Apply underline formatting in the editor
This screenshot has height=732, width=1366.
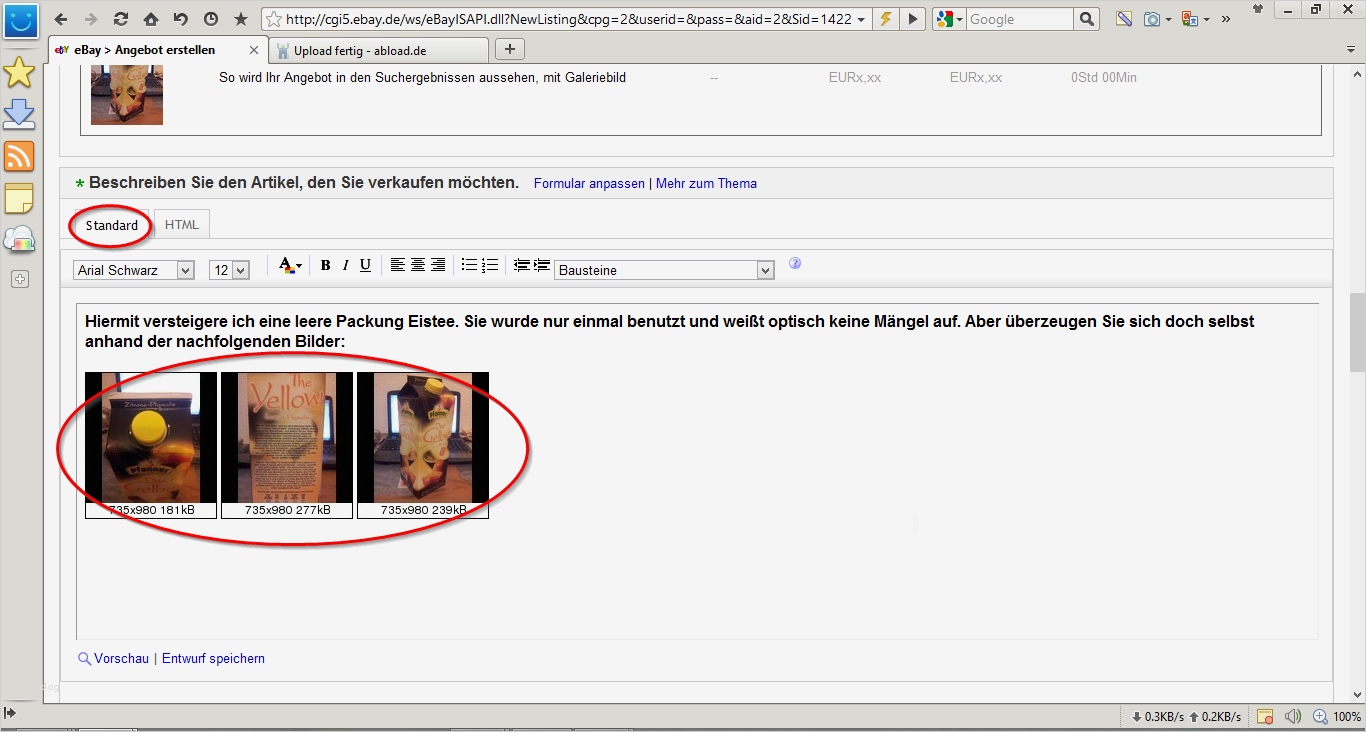(x=365, y=265)
